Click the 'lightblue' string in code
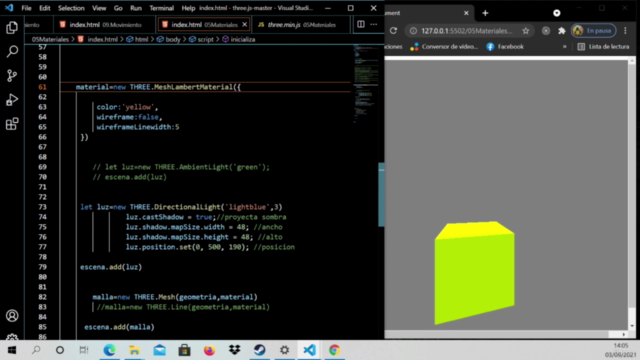Screen dimensions: 640x360 point(247,207)
